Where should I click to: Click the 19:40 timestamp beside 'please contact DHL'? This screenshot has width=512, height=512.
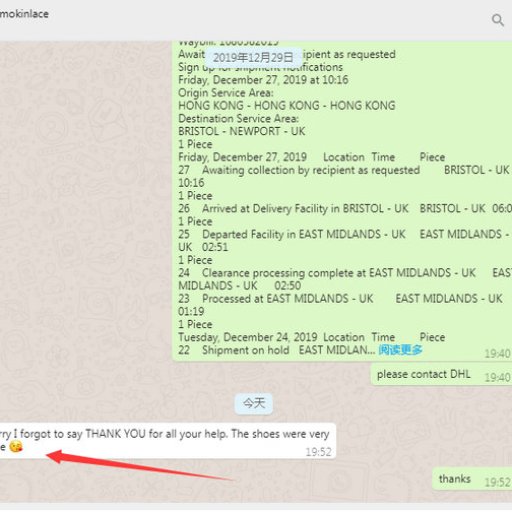coord(497,377)
